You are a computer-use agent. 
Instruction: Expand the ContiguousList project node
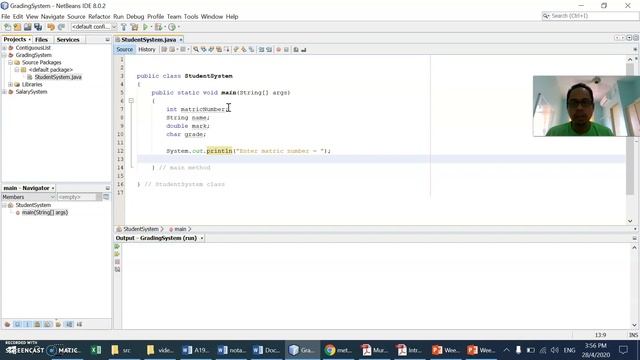pos(4,48)
